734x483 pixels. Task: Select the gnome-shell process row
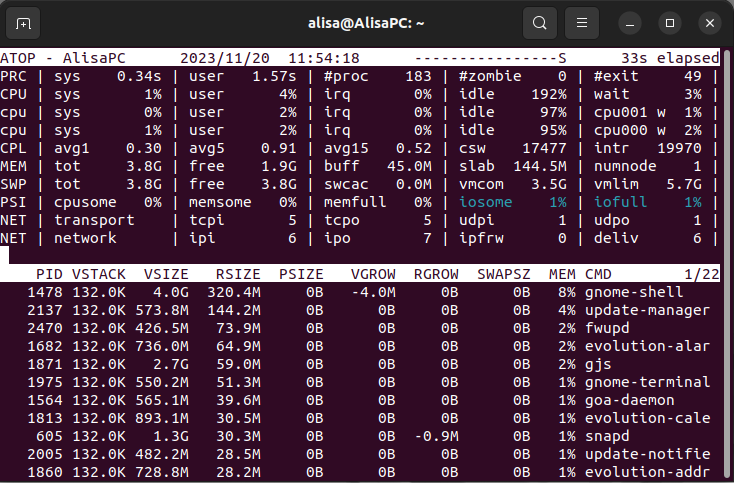click(x=360, y=292)
